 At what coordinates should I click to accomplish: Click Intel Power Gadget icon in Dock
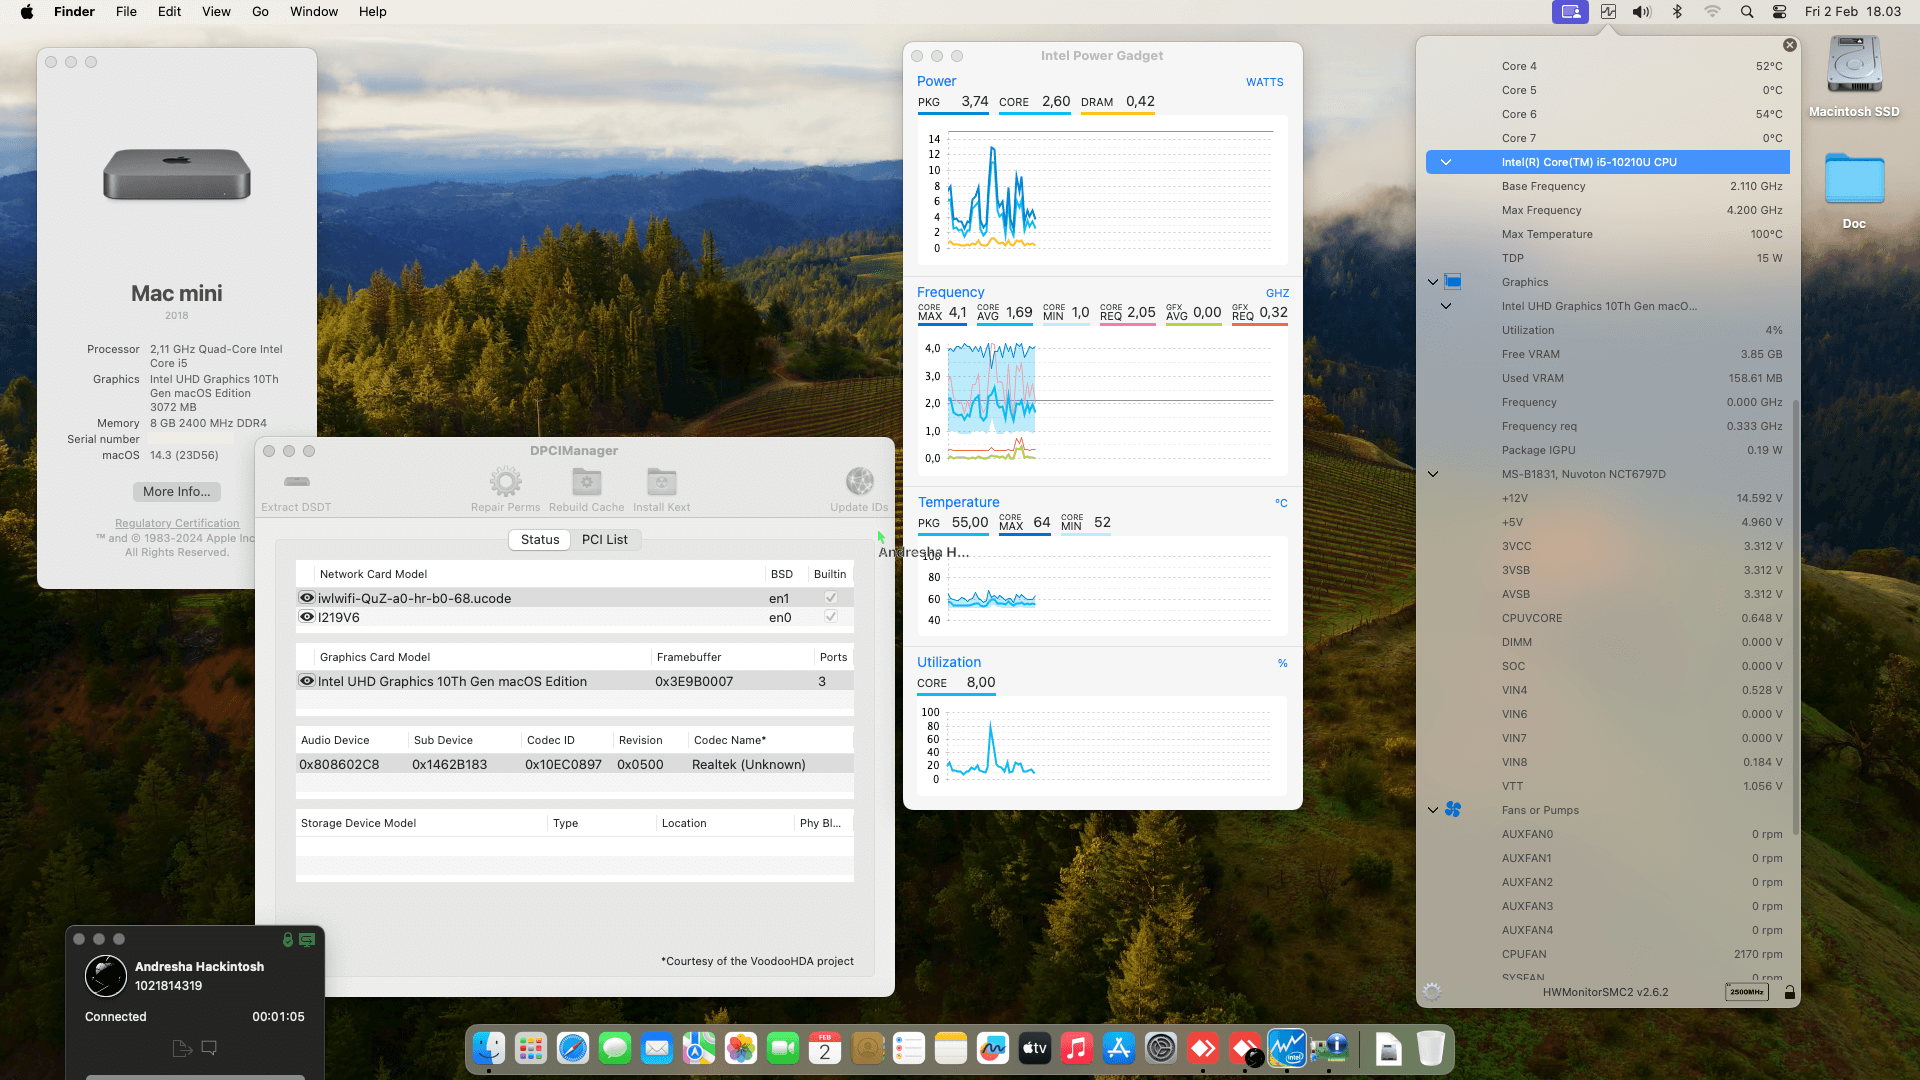click(1287, 1048)
